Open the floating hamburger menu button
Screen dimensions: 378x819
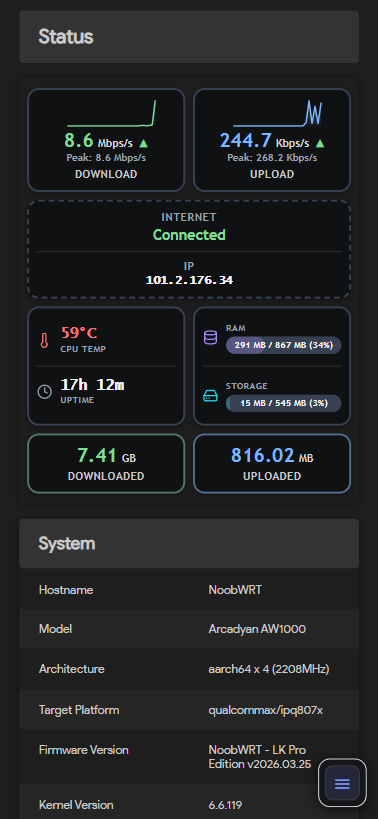(x=342, y=783)
